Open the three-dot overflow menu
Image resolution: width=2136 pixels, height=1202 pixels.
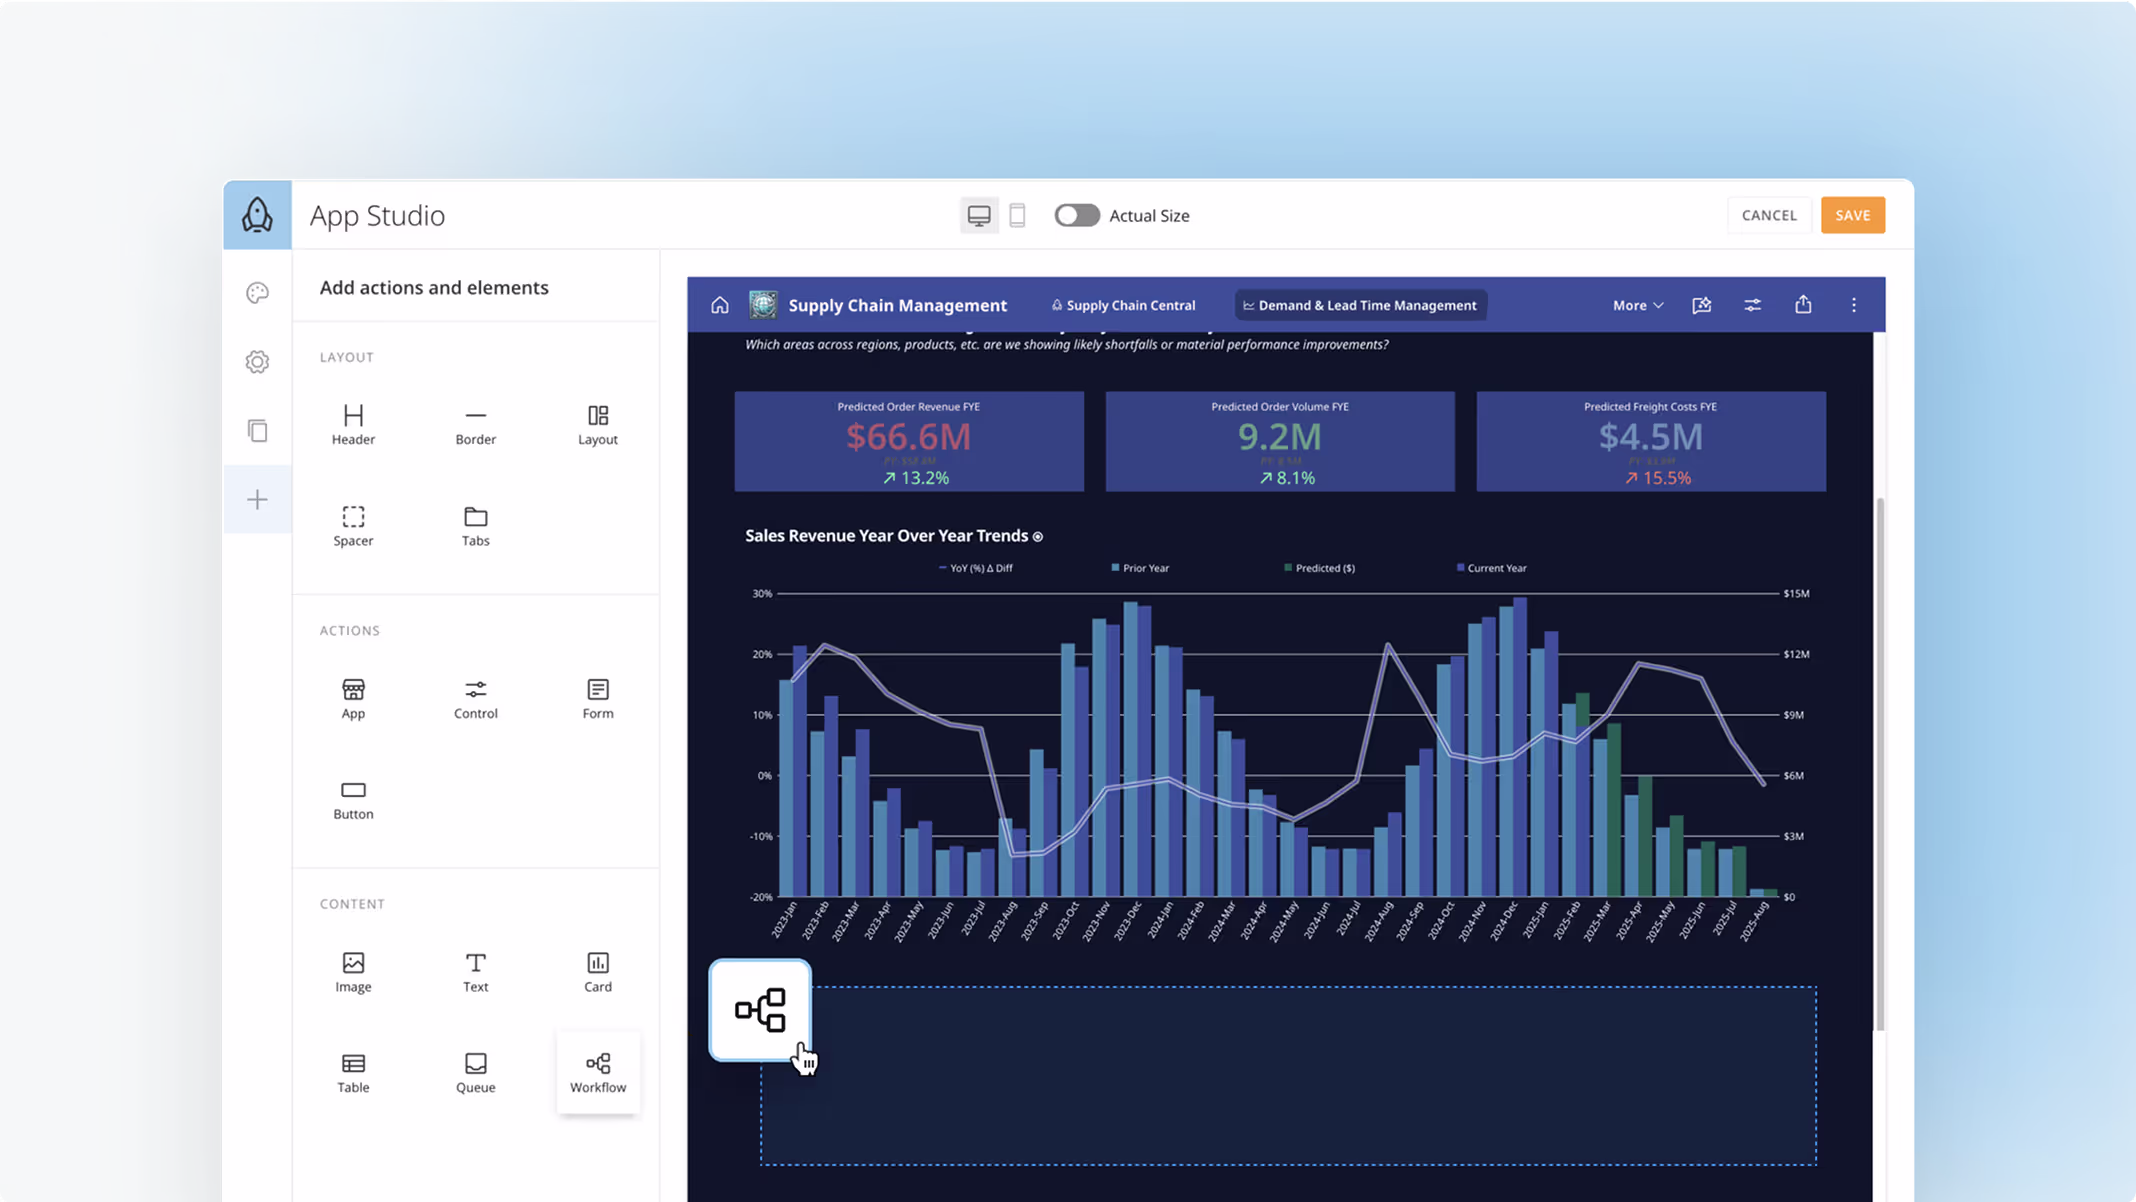click(x=1854, y=305)
